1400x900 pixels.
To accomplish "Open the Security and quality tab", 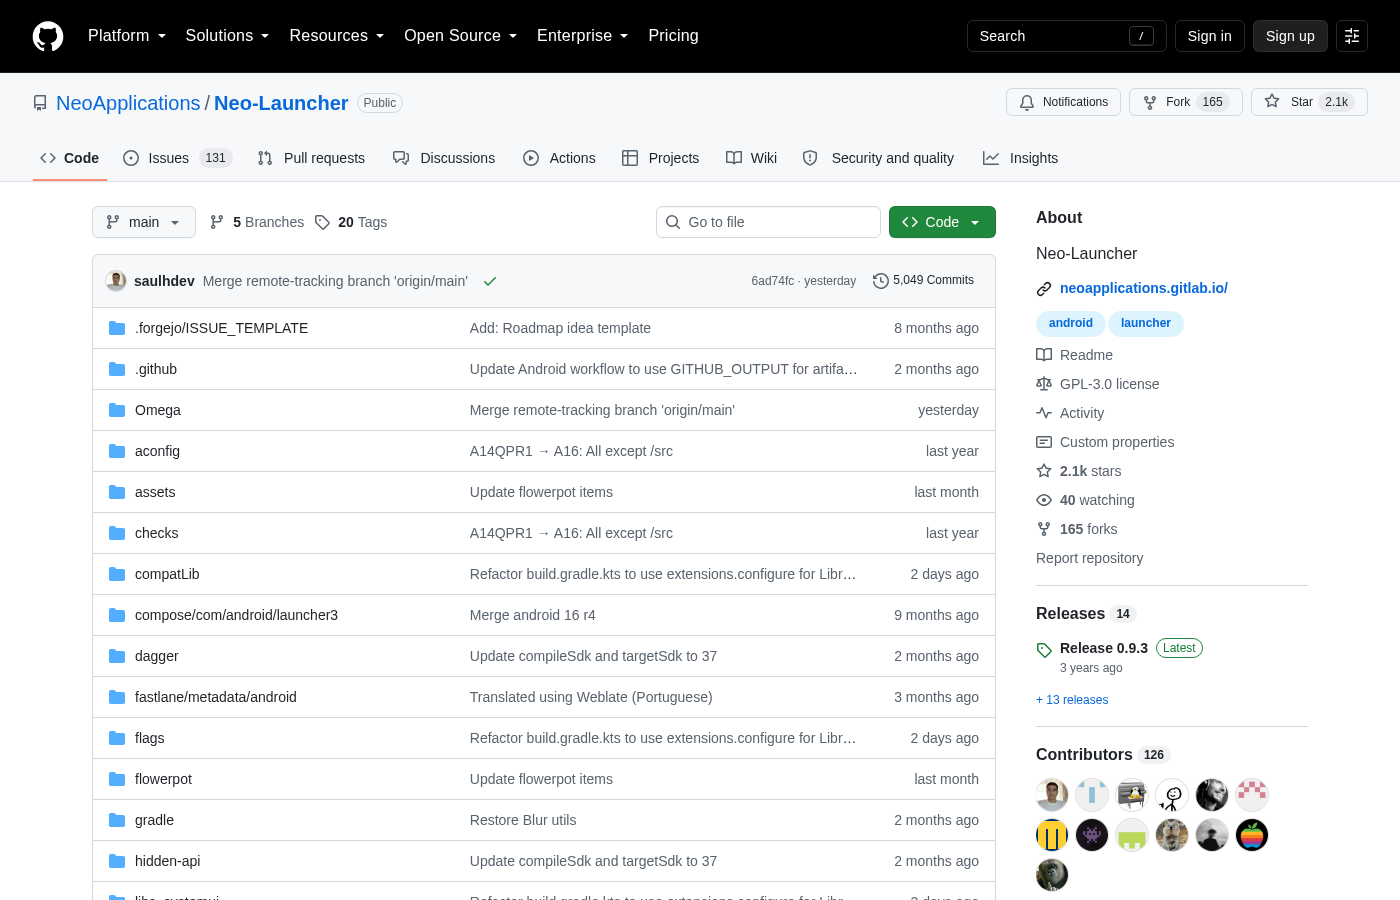I will coord(878,158).
